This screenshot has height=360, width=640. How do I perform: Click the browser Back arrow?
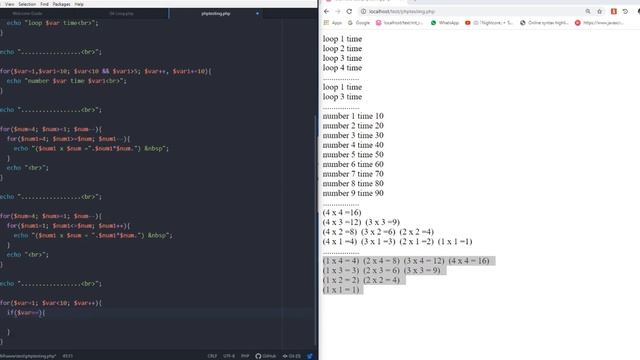pyautogui.click(x=327, y=11)
